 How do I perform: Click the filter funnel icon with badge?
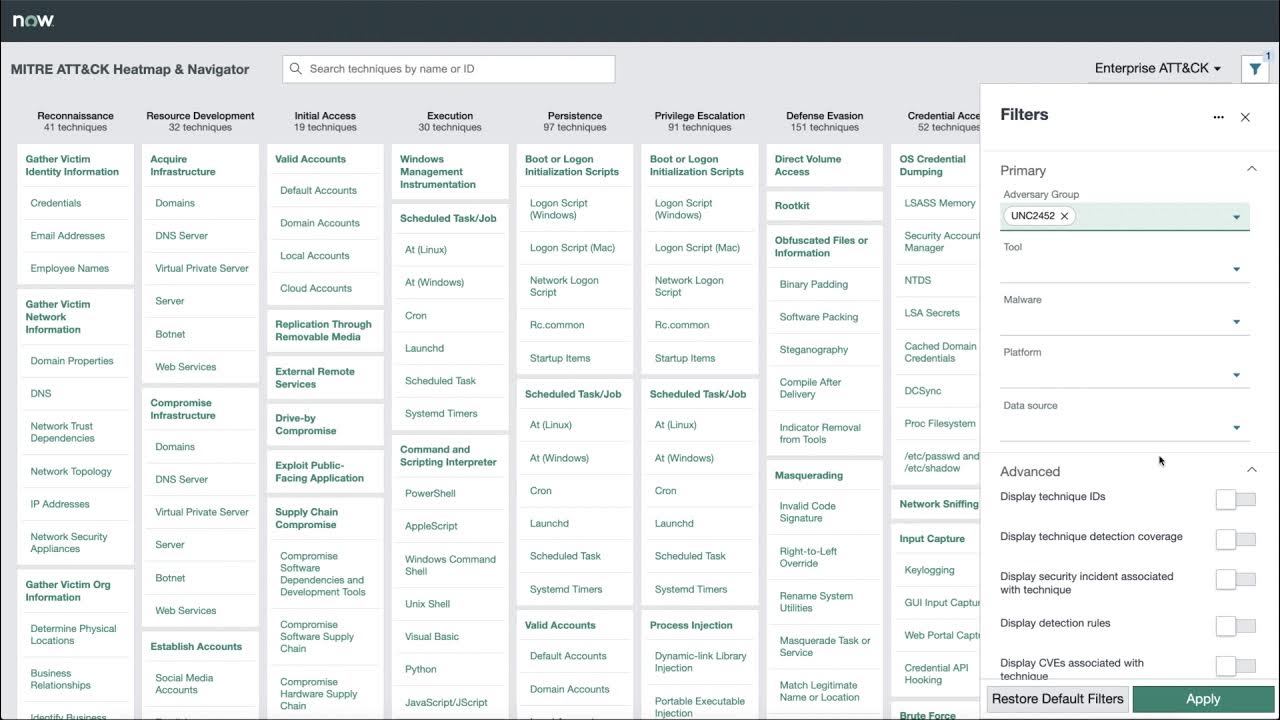pos(1255,68)
